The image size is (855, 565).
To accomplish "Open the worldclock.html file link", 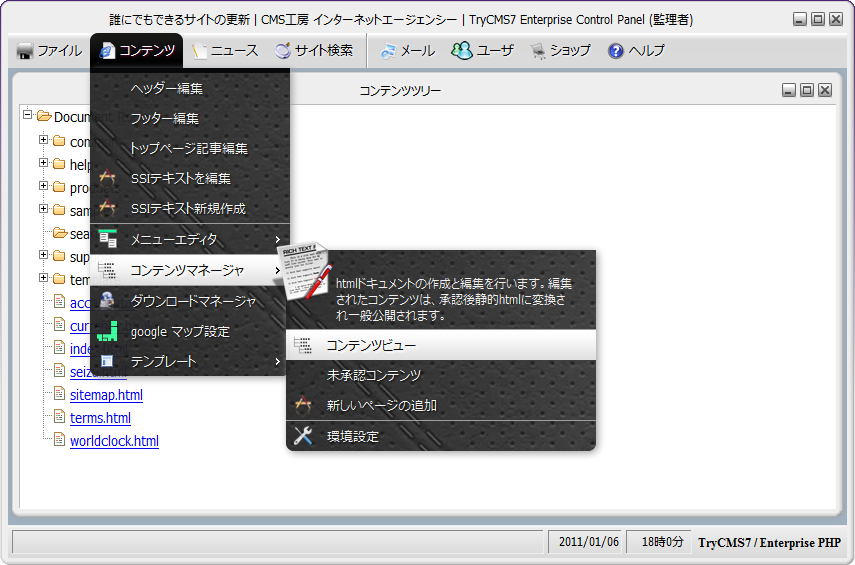I will tap(114, 441).
